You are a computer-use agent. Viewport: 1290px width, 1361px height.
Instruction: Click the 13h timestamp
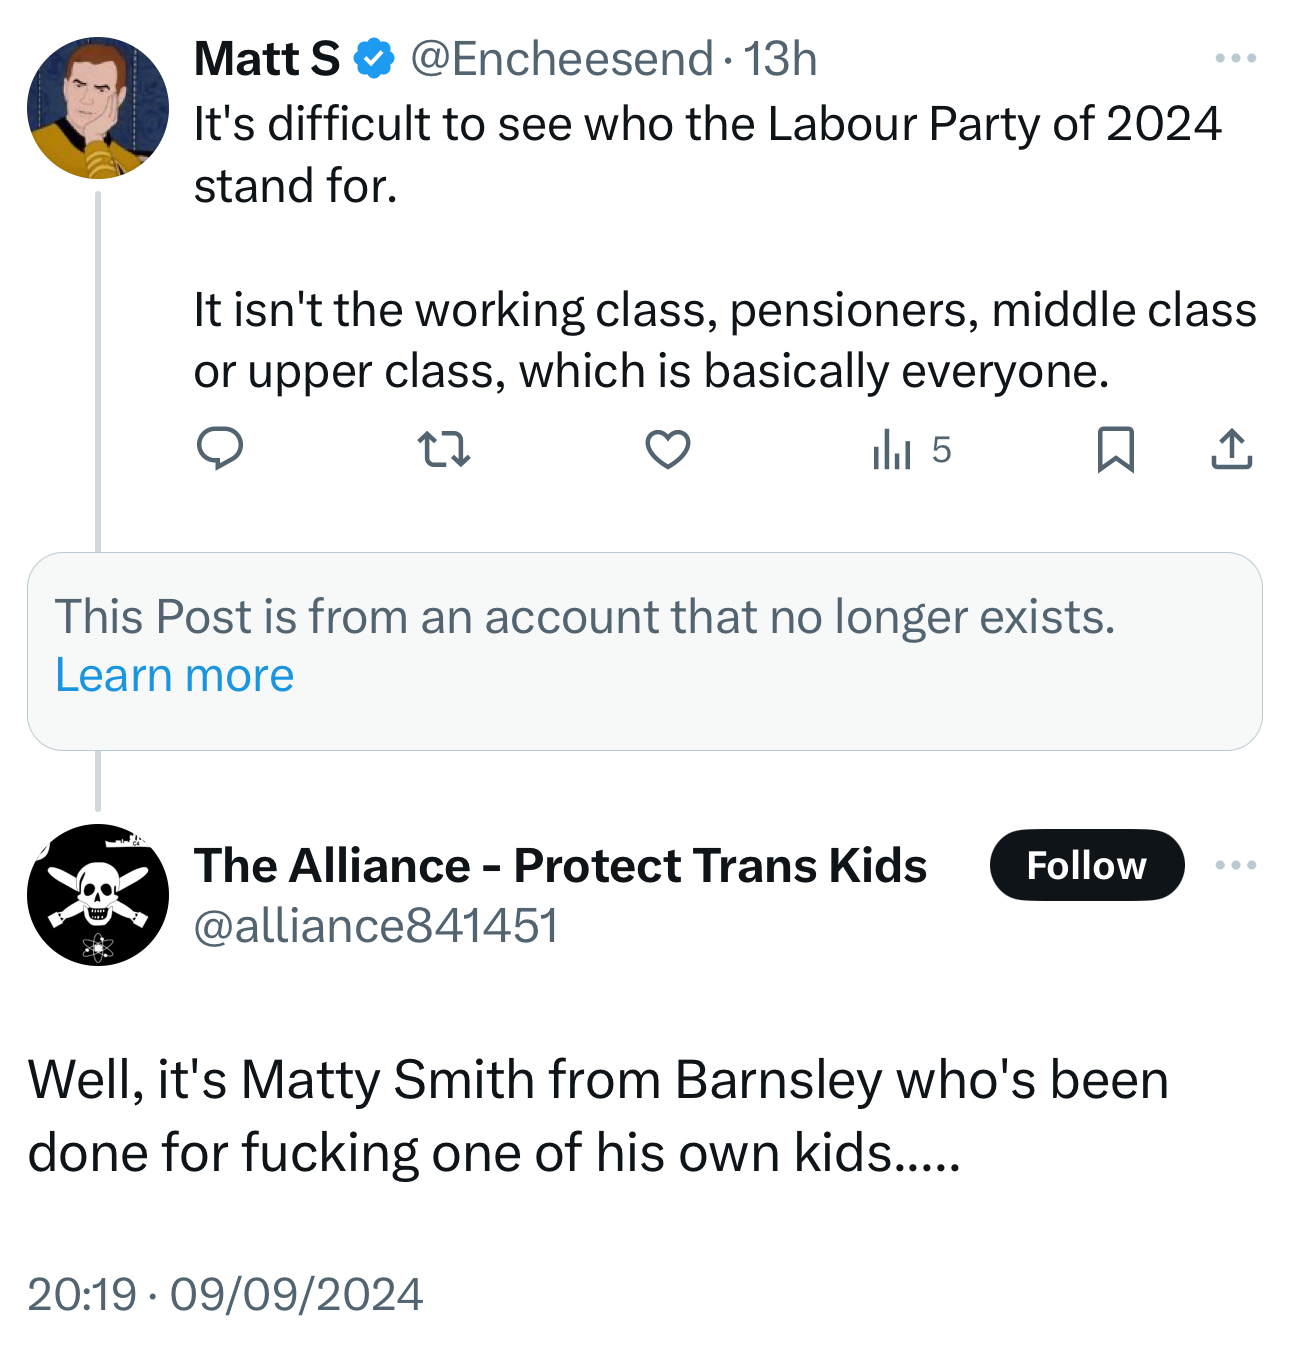click(780, 59)
